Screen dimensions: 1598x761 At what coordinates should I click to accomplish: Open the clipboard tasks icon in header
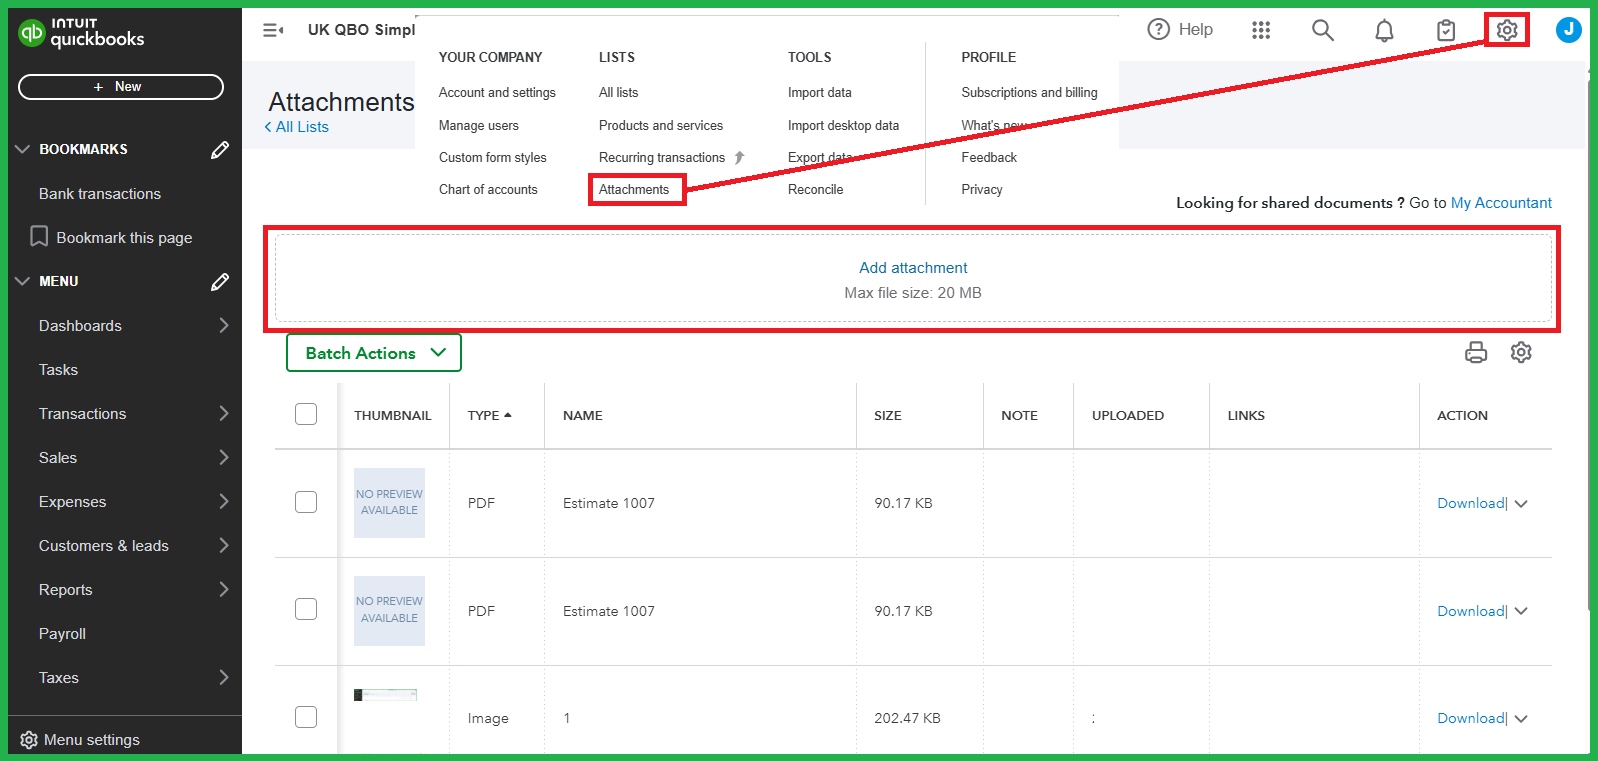pos(1445,30)
